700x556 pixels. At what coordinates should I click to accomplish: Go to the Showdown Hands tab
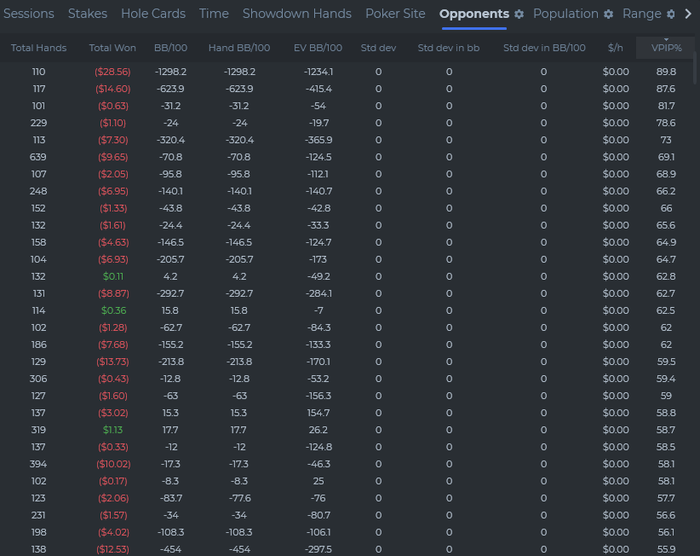coord(297,14)
